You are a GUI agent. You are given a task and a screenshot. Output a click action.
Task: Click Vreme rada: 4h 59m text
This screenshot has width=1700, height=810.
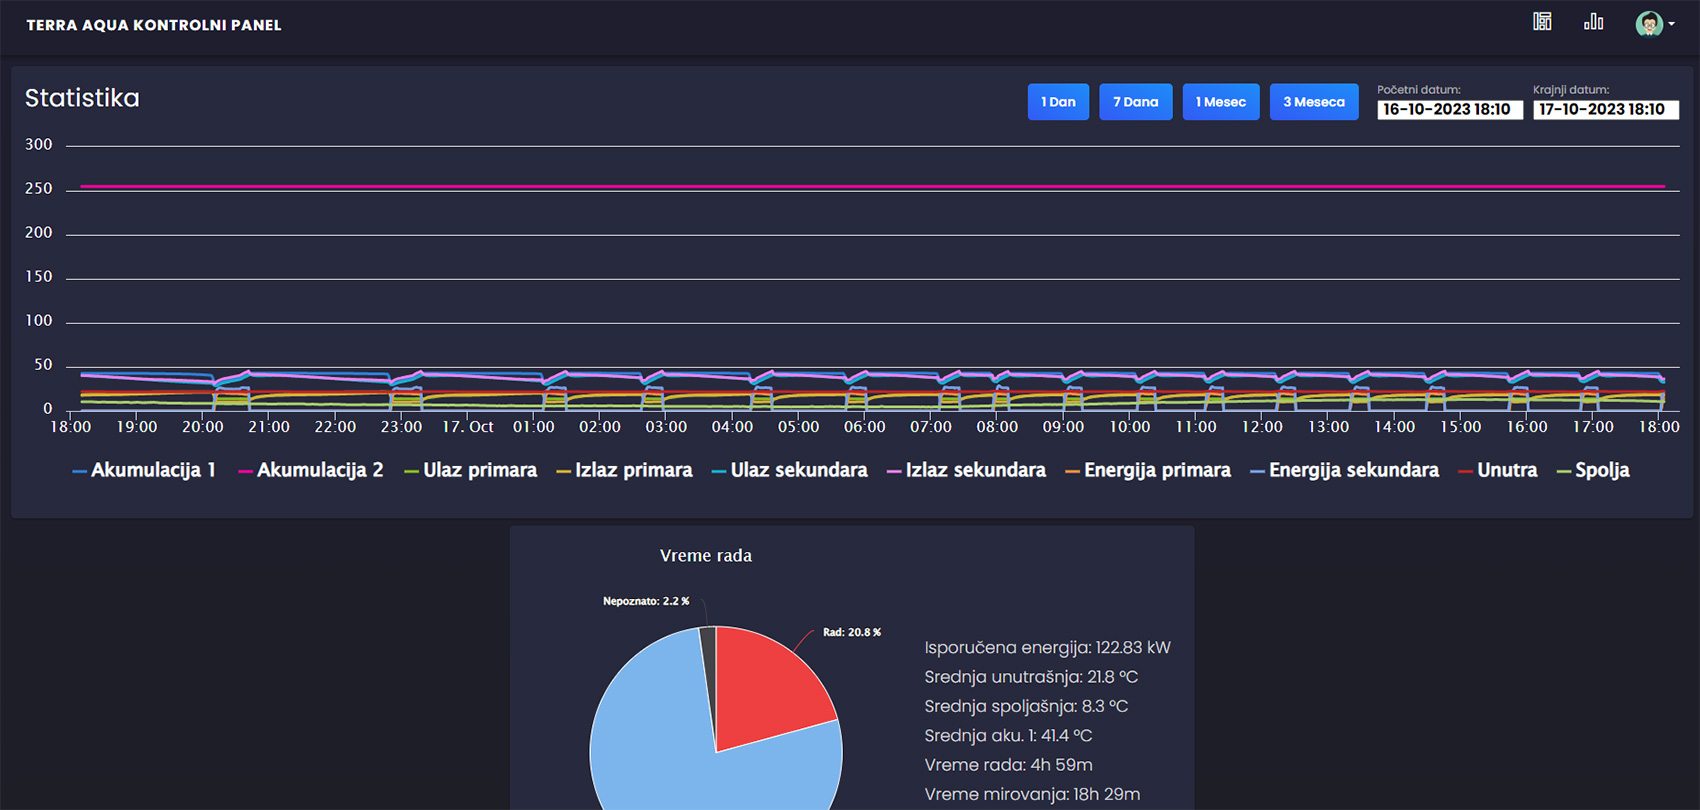(1008, 765)
